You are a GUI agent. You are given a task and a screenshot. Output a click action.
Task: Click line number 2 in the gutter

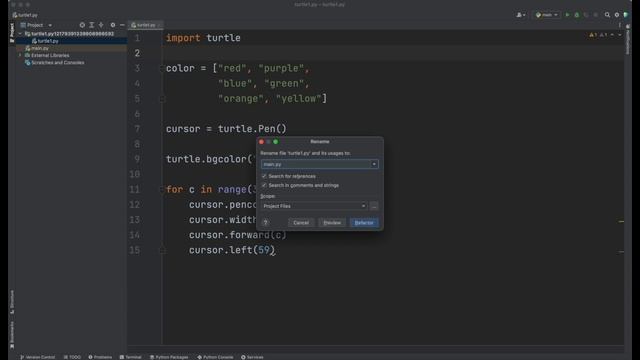137,53
